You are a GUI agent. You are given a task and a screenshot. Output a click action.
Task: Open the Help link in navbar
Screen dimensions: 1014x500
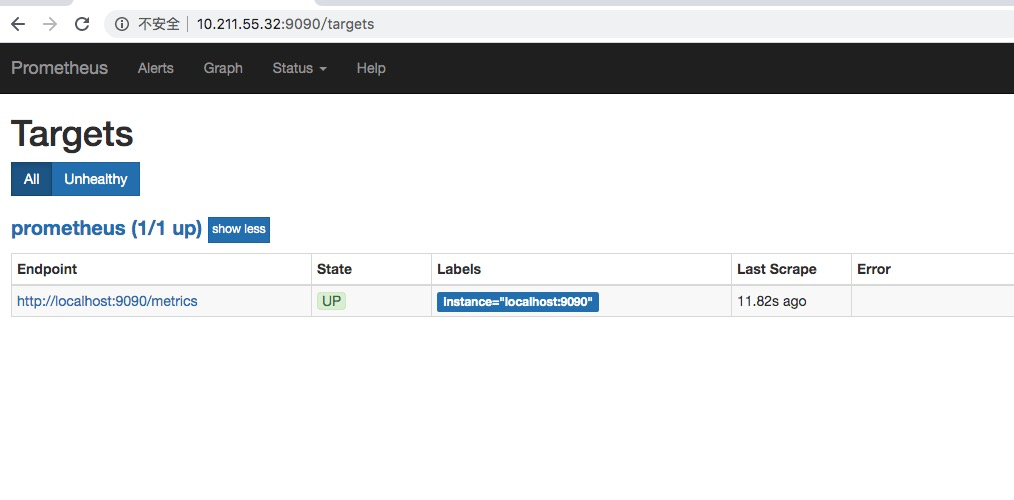[371, 68]
